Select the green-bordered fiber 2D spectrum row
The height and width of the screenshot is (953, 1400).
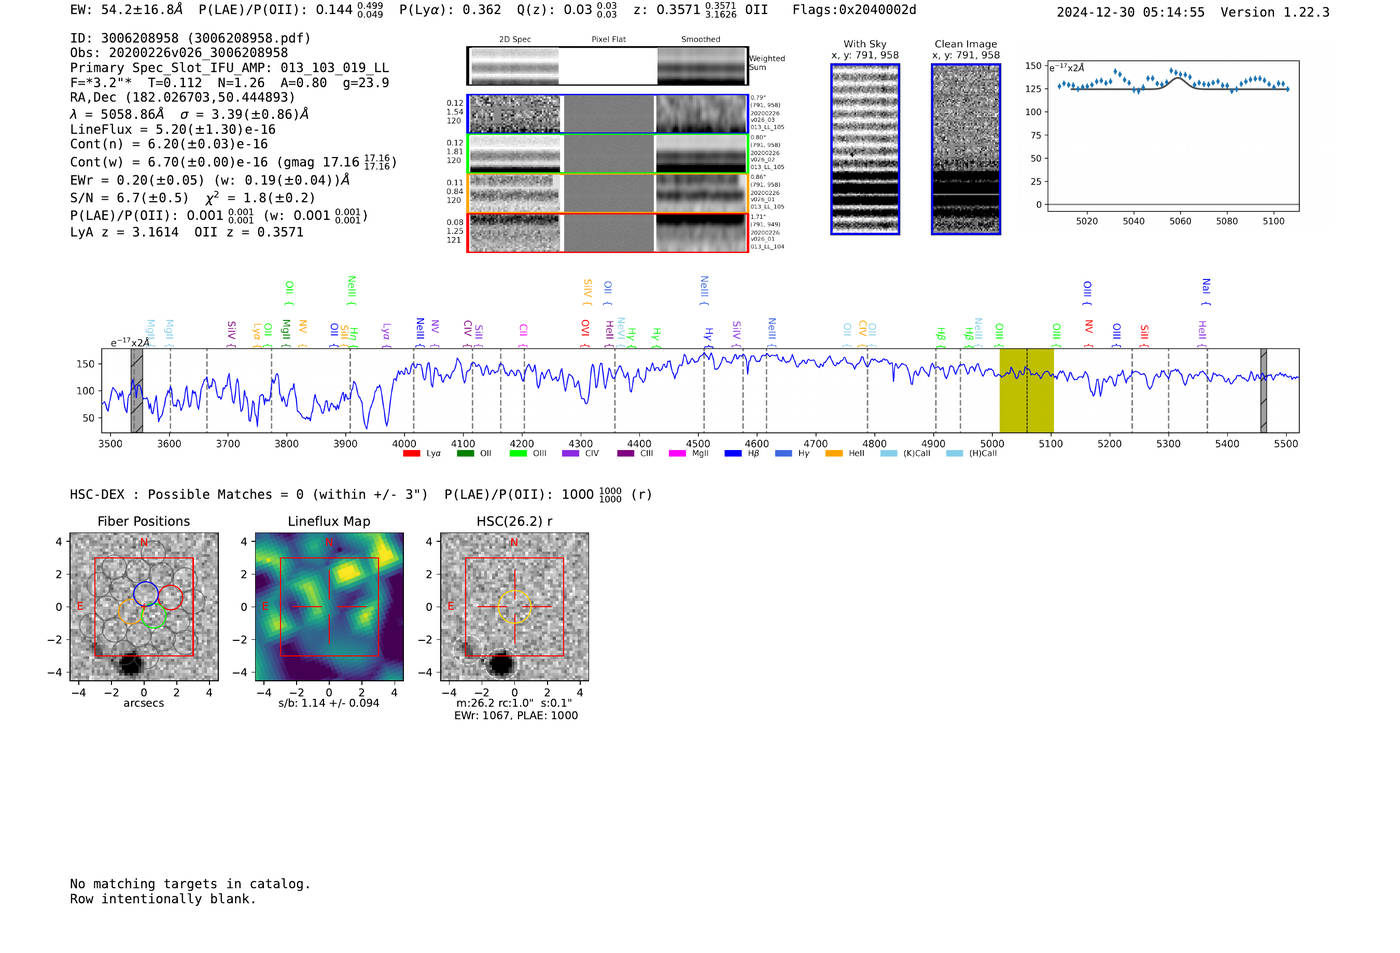click(x=607, y=153)
